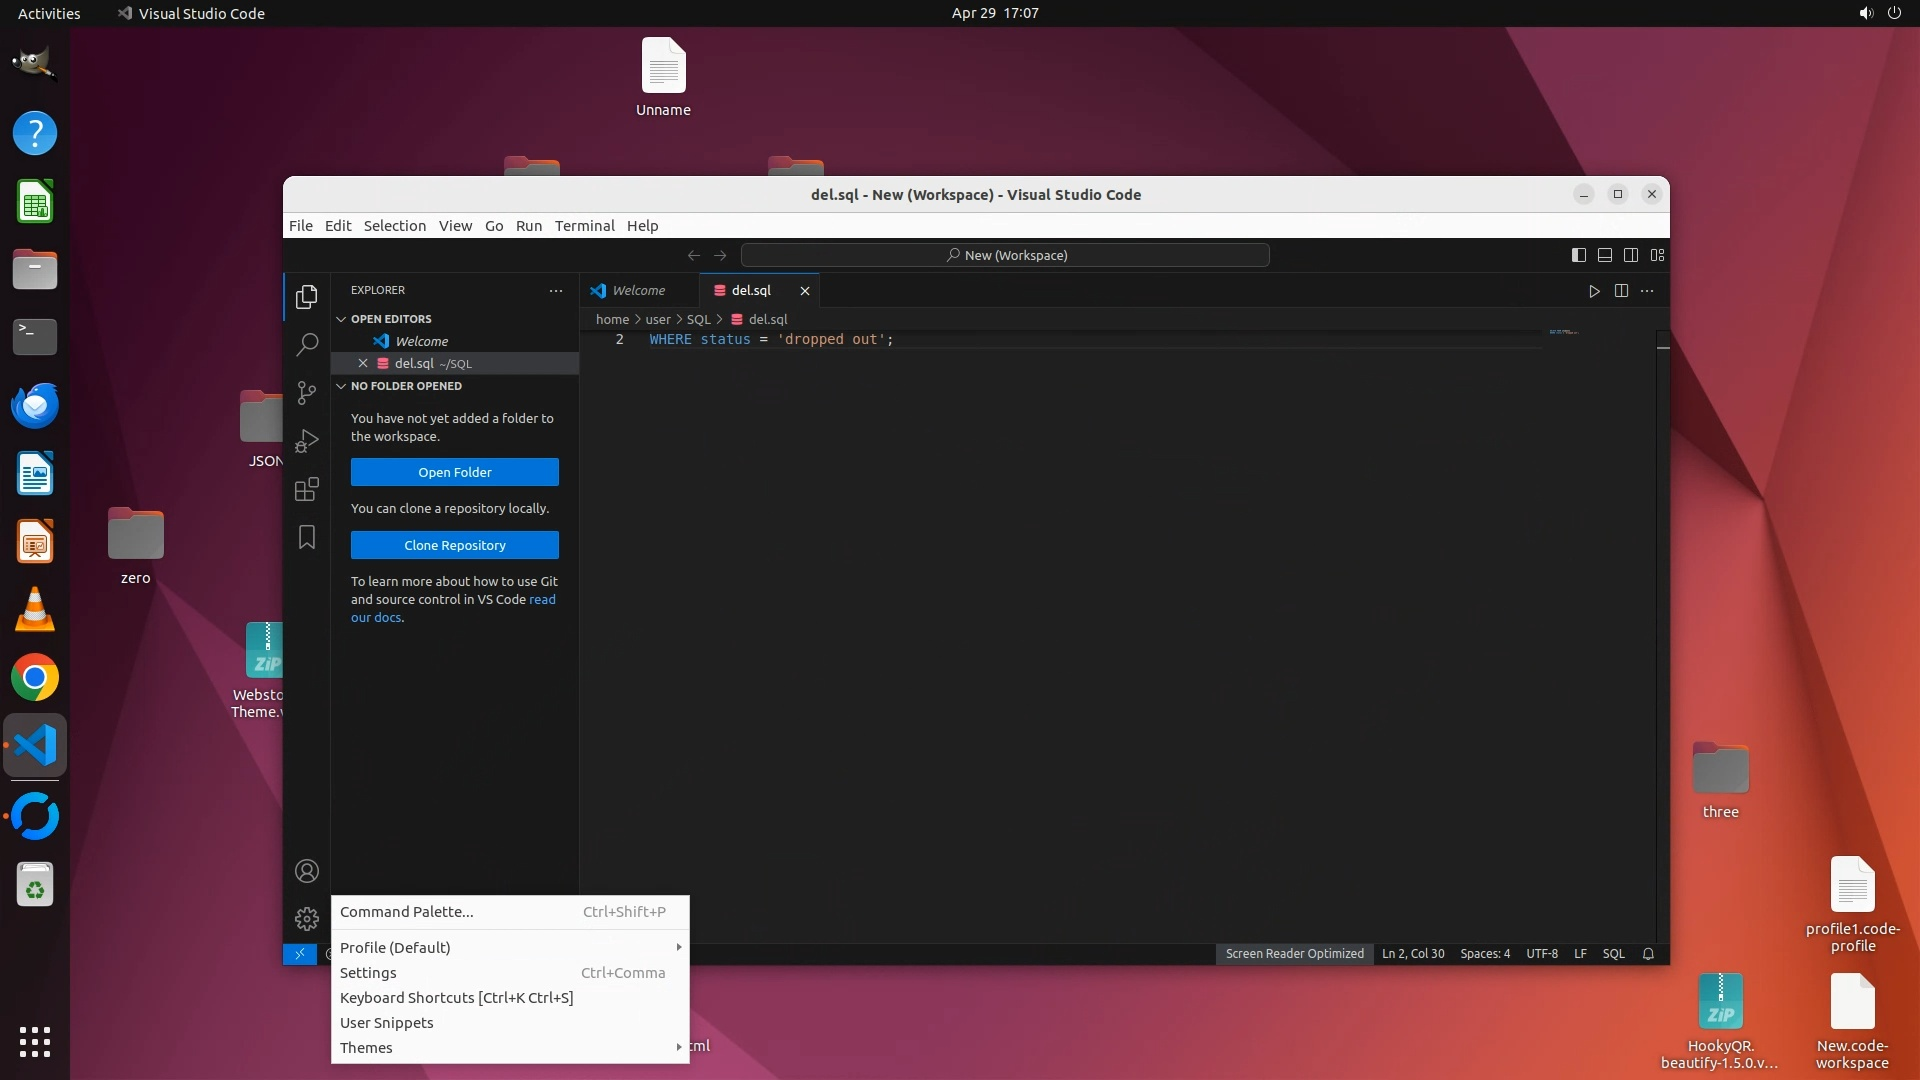Open the Search view in activity bar
Viewport: 1920px width, 1080px height.
(306, 344)
